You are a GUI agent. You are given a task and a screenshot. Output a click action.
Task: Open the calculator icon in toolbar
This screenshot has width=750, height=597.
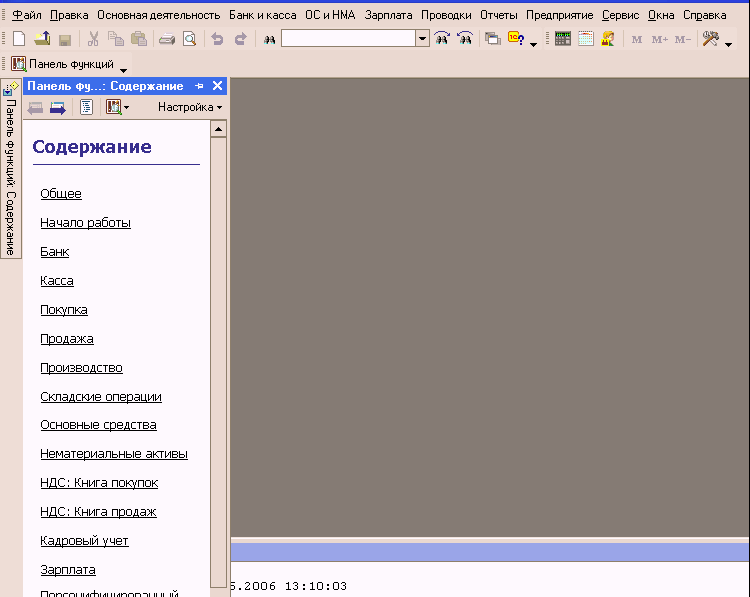point(563,39)
